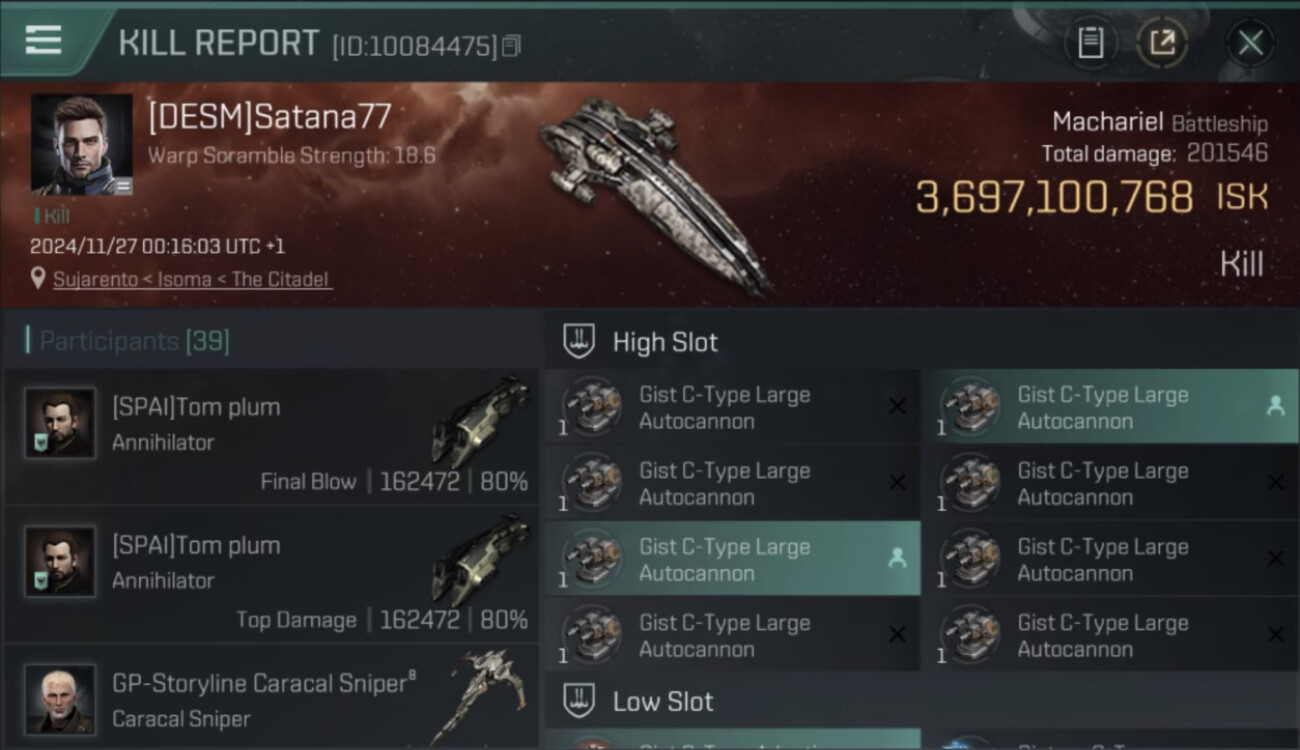The width and height of the screenshot is (1300, 750).
Task: Click the location pin icon
Action: tap(40, 279)
